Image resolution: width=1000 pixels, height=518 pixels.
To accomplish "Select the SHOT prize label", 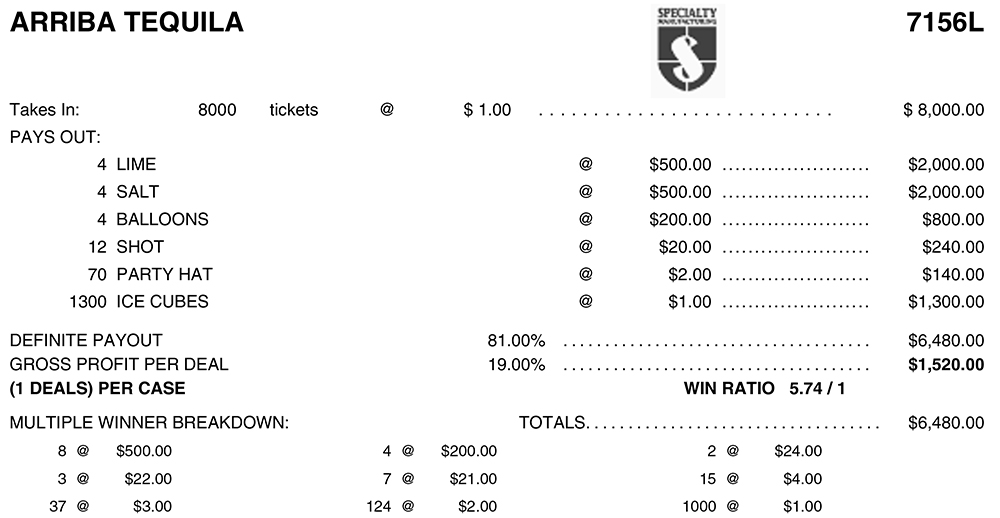I will (x=140, y=247).
